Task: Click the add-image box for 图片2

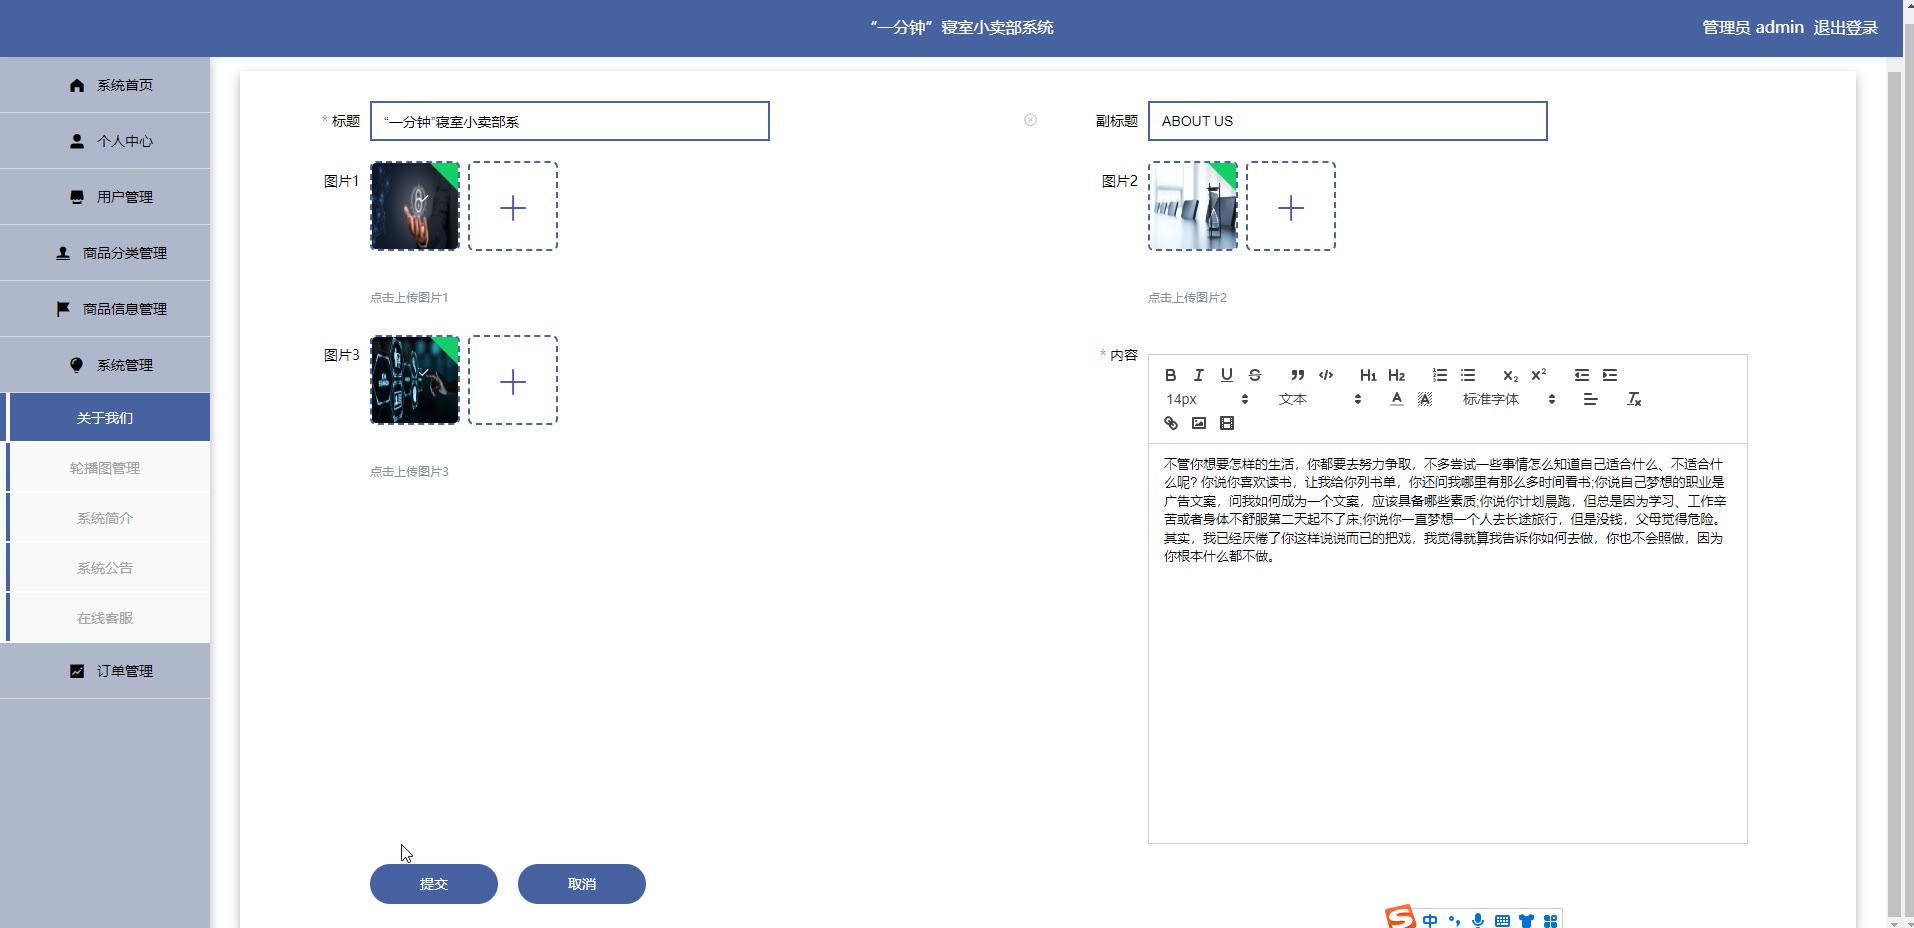Action: click(1291, 206)
